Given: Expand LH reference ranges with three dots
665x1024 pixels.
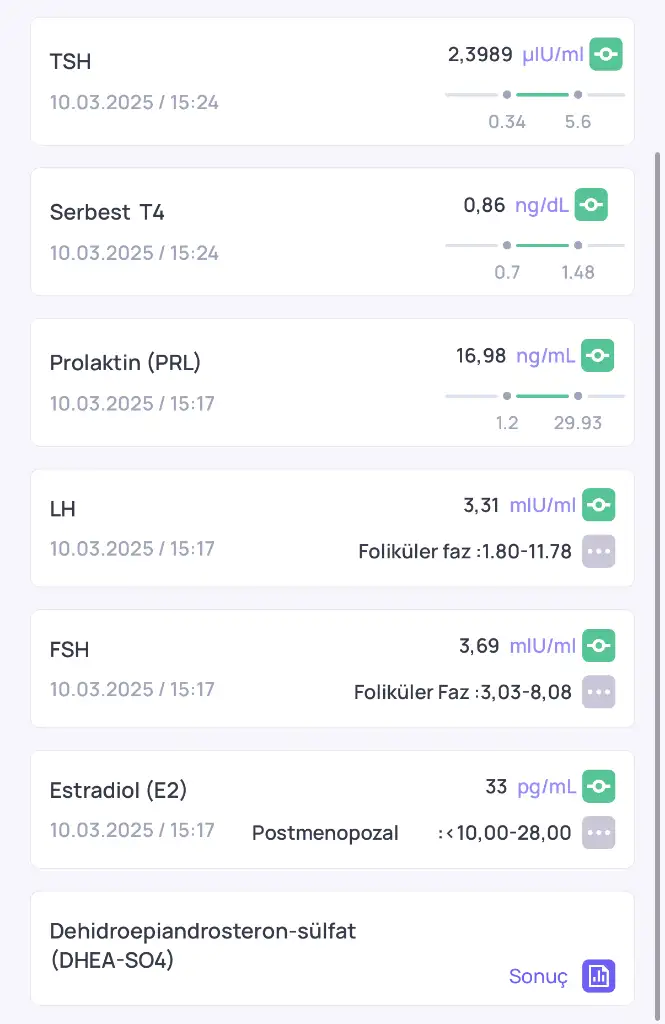Looking at the screenshot, I should pyautogui.click(x=599, y=551).
